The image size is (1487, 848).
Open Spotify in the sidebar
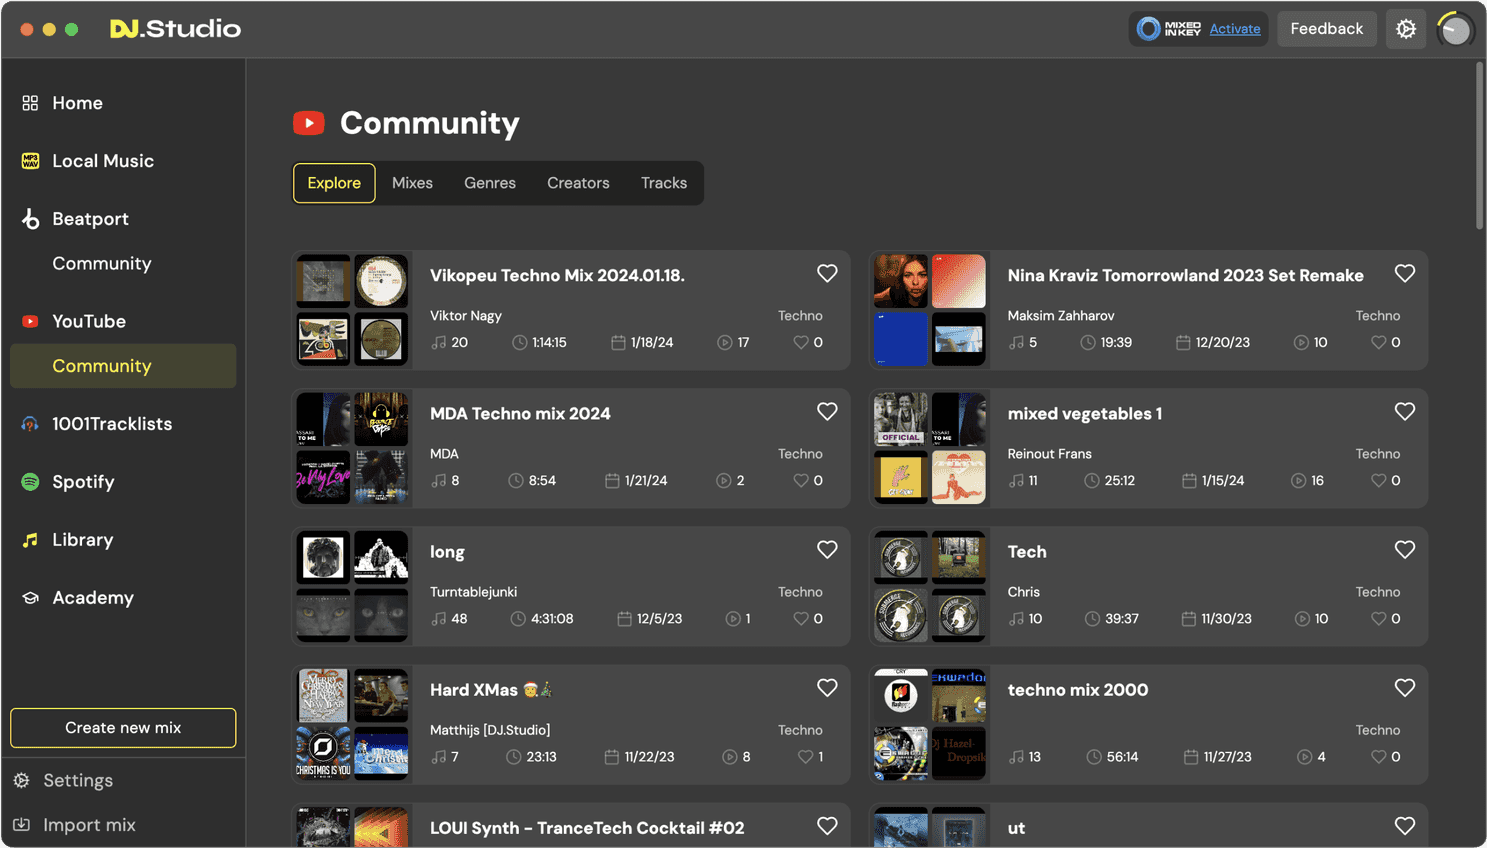click(83, 482)
